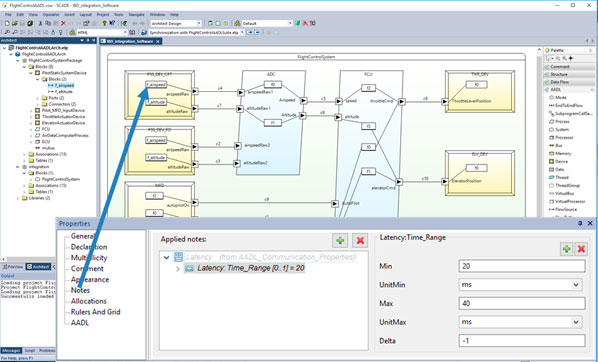The image size is (598, 362).
Task: Click the red X Delete toolbar icon
Action: coord(63,23)
